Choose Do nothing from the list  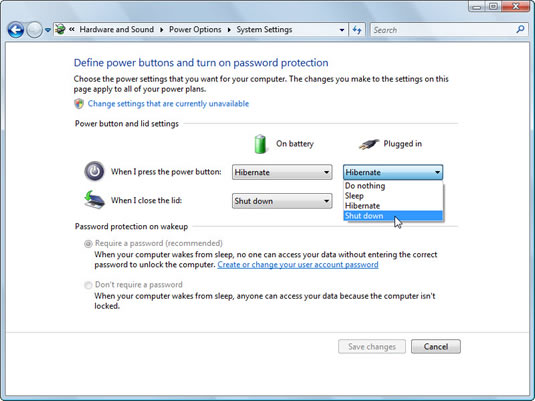point(393,186)
